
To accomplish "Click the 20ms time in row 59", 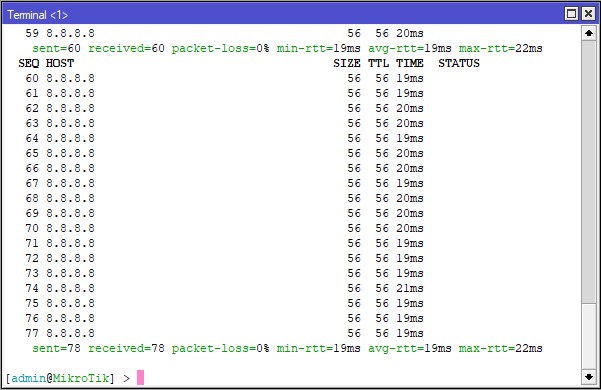I will point(410,33).
